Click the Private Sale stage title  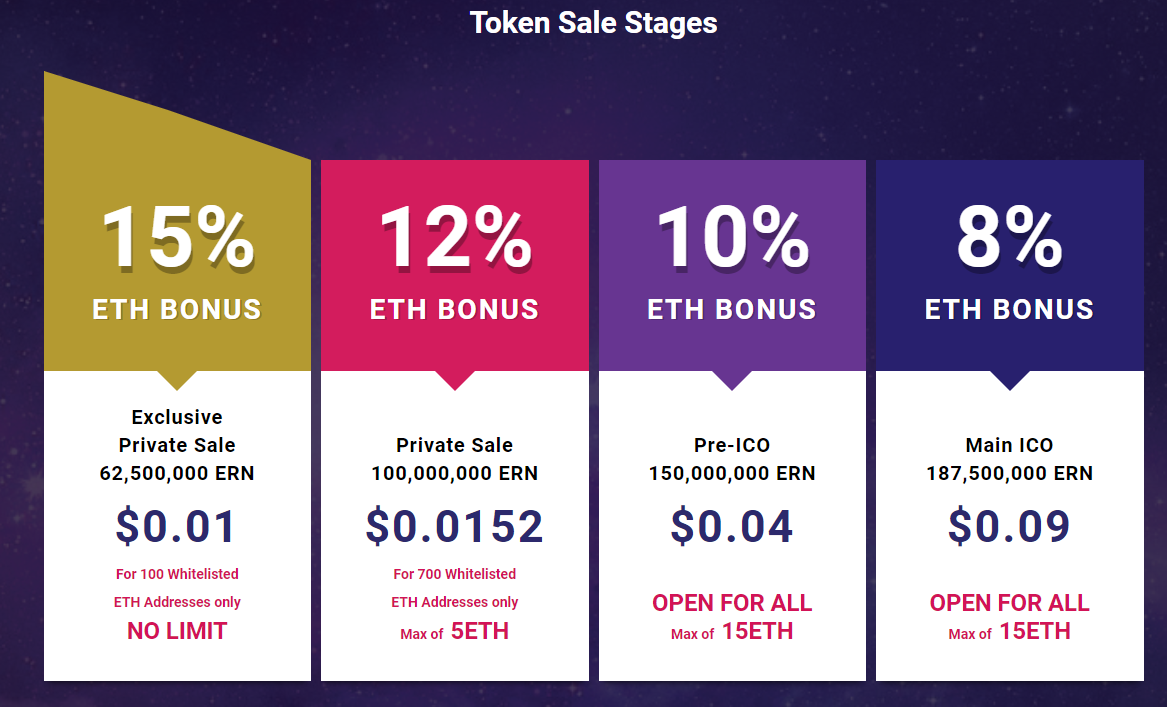[455, 445]
